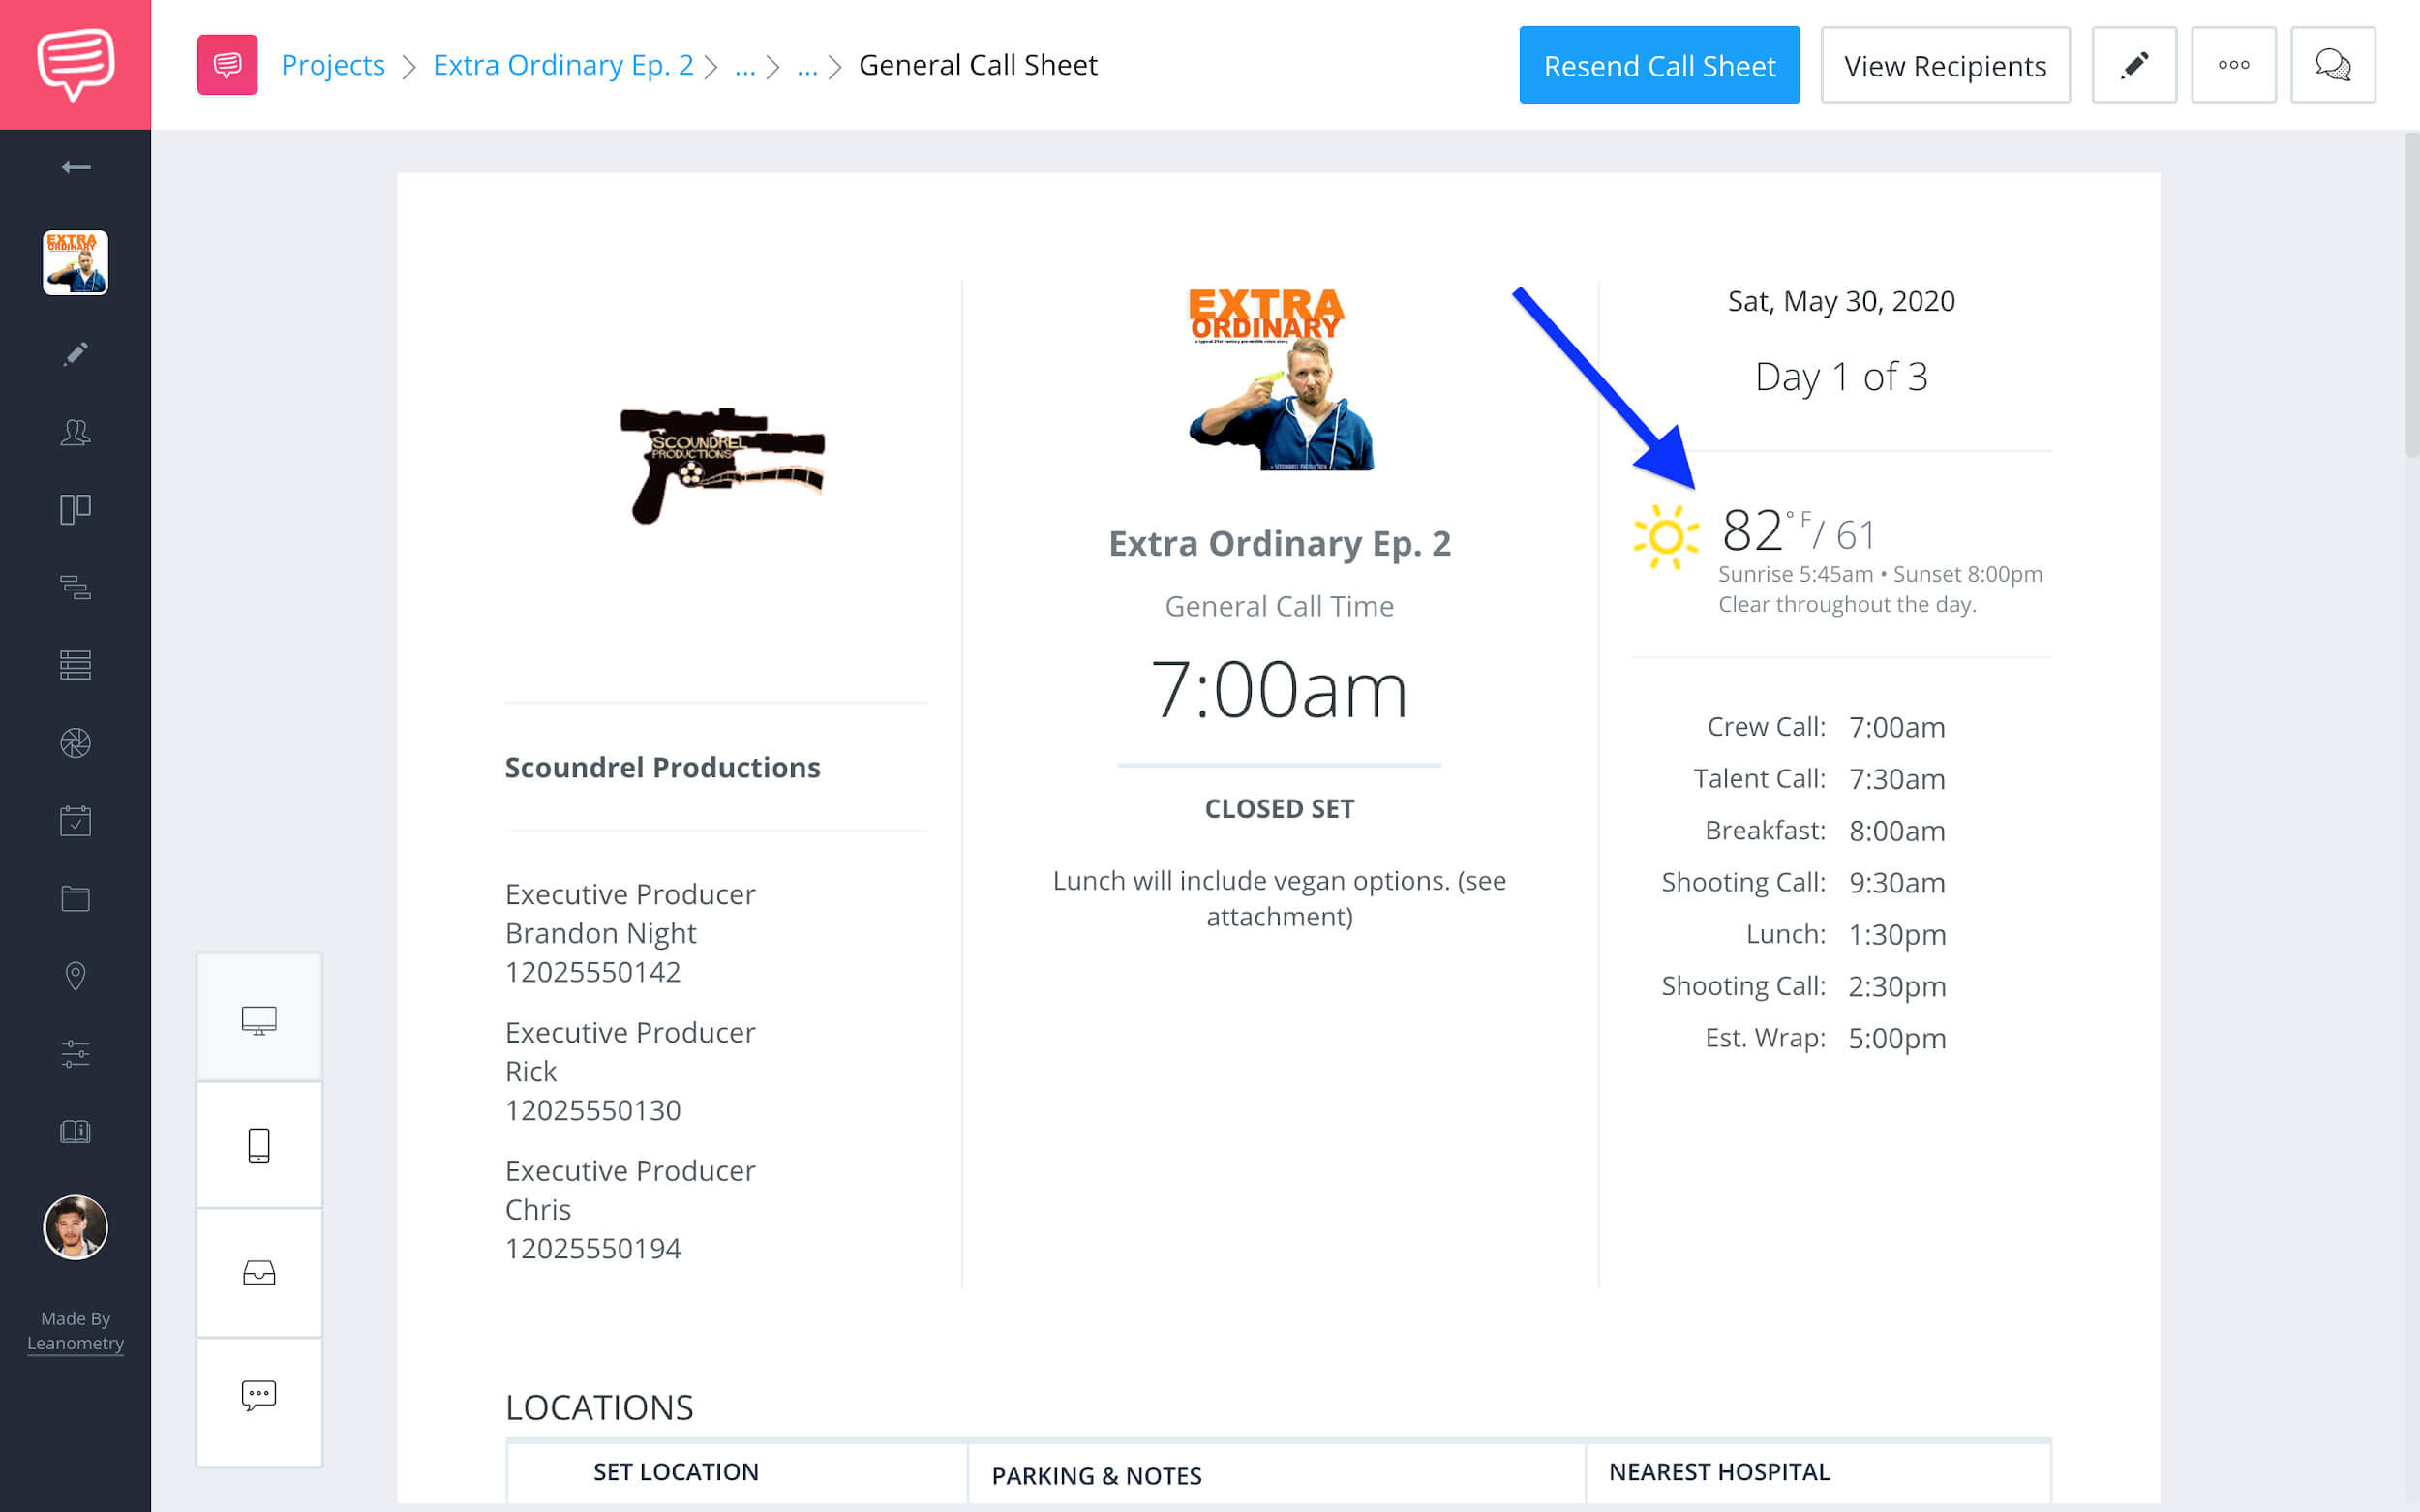Open the pencil script icon in the sidebar

tap(76, 354)
